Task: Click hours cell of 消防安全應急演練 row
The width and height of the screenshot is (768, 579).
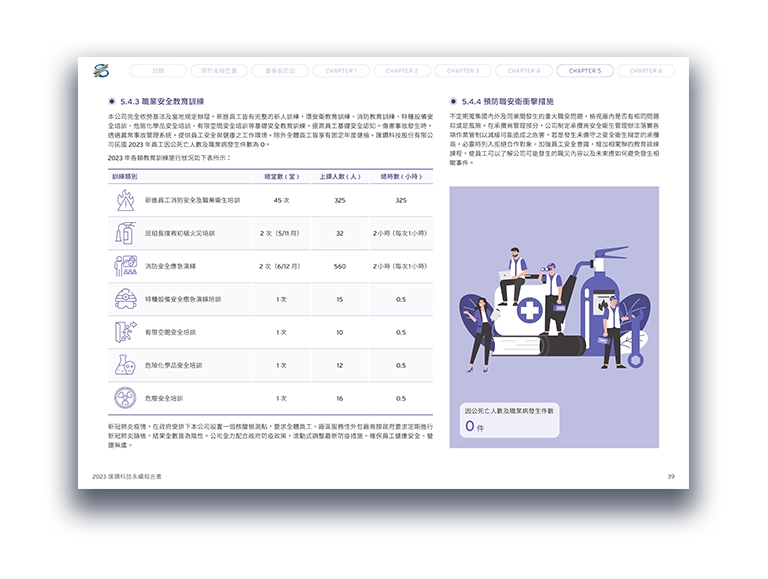Action: pyautogui.click(x=400, y=266)
